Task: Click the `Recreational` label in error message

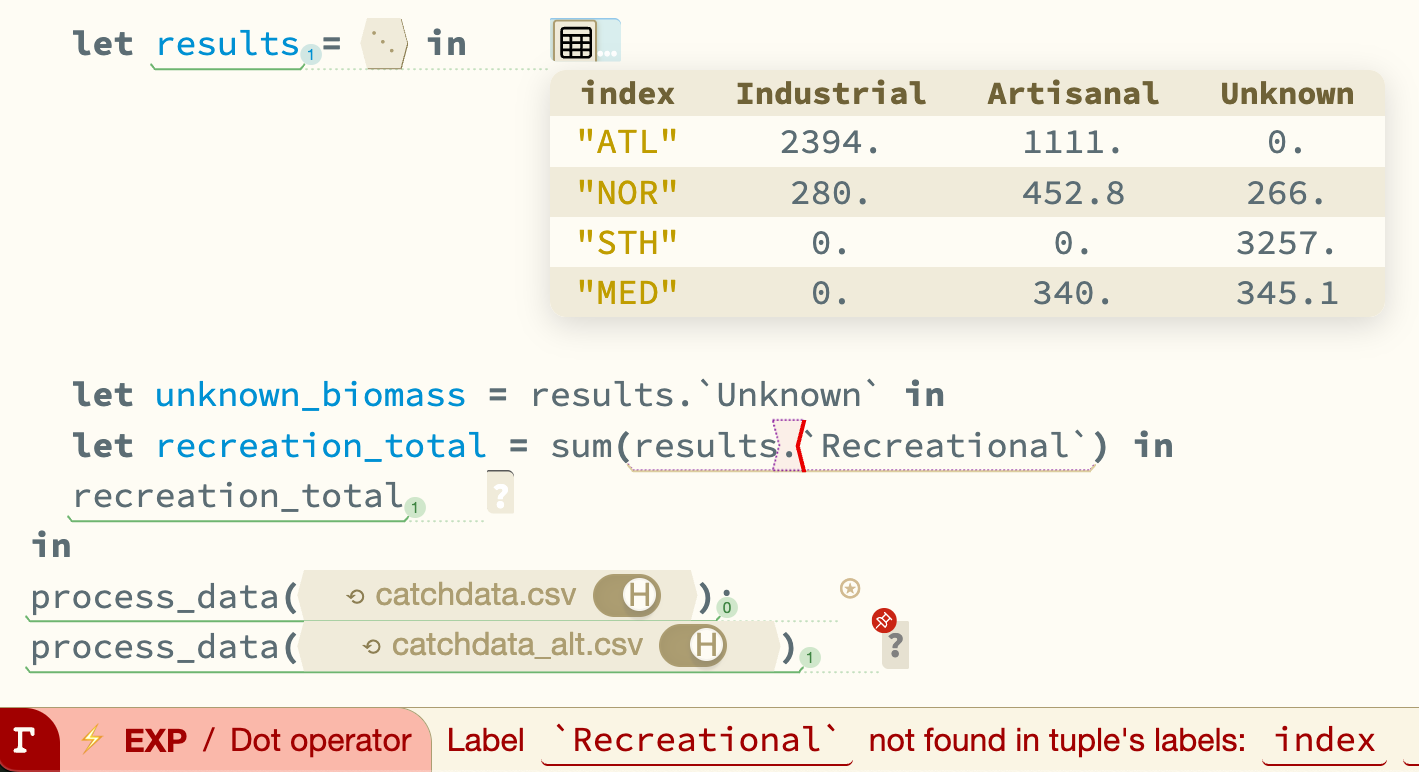Action: [696, 741]
